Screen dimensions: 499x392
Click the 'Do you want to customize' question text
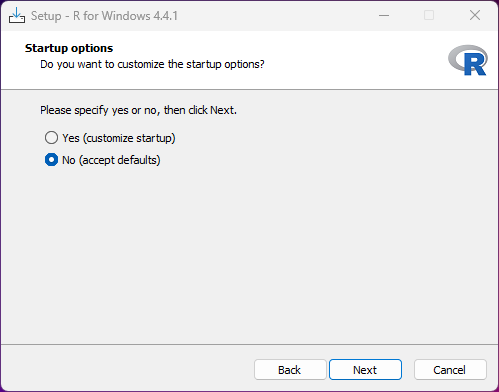(x=152, y=64)
